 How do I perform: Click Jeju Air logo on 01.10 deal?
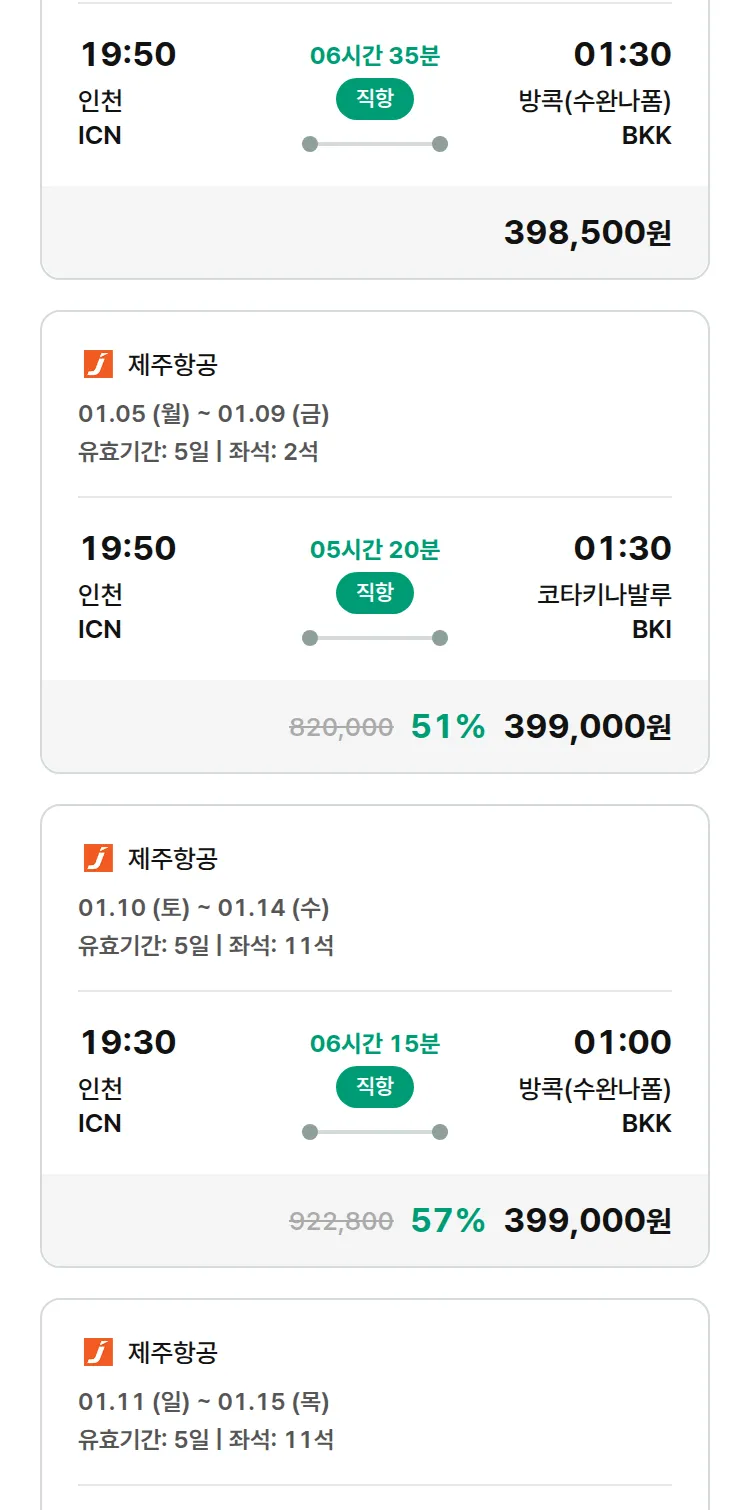98,859
